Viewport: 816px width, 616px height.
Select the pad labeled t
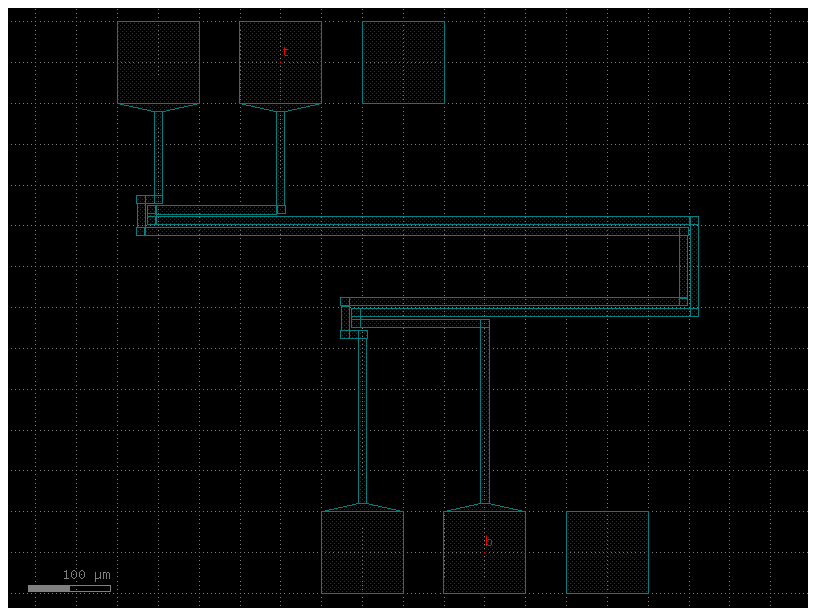[280, 60]
